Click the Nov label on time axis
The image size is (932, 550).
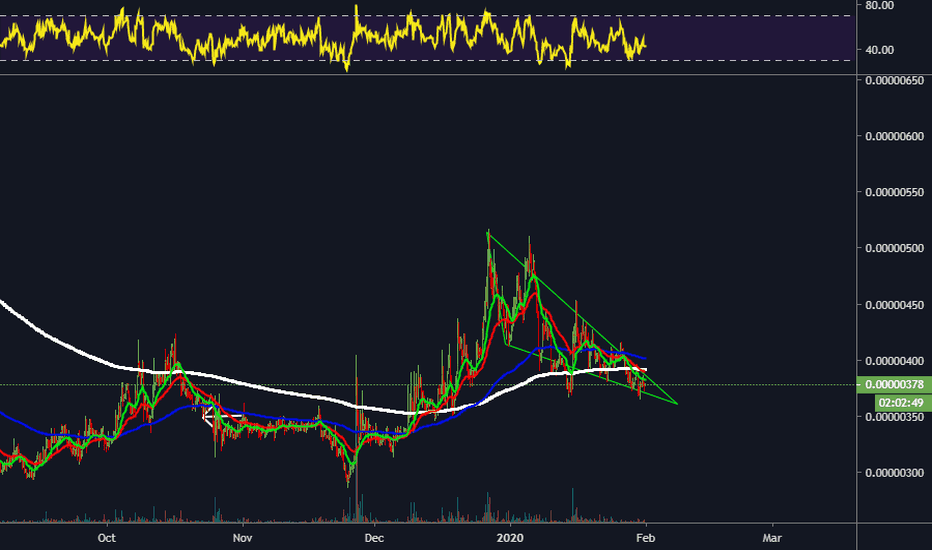pyautogui.click(x=243, y=538)
